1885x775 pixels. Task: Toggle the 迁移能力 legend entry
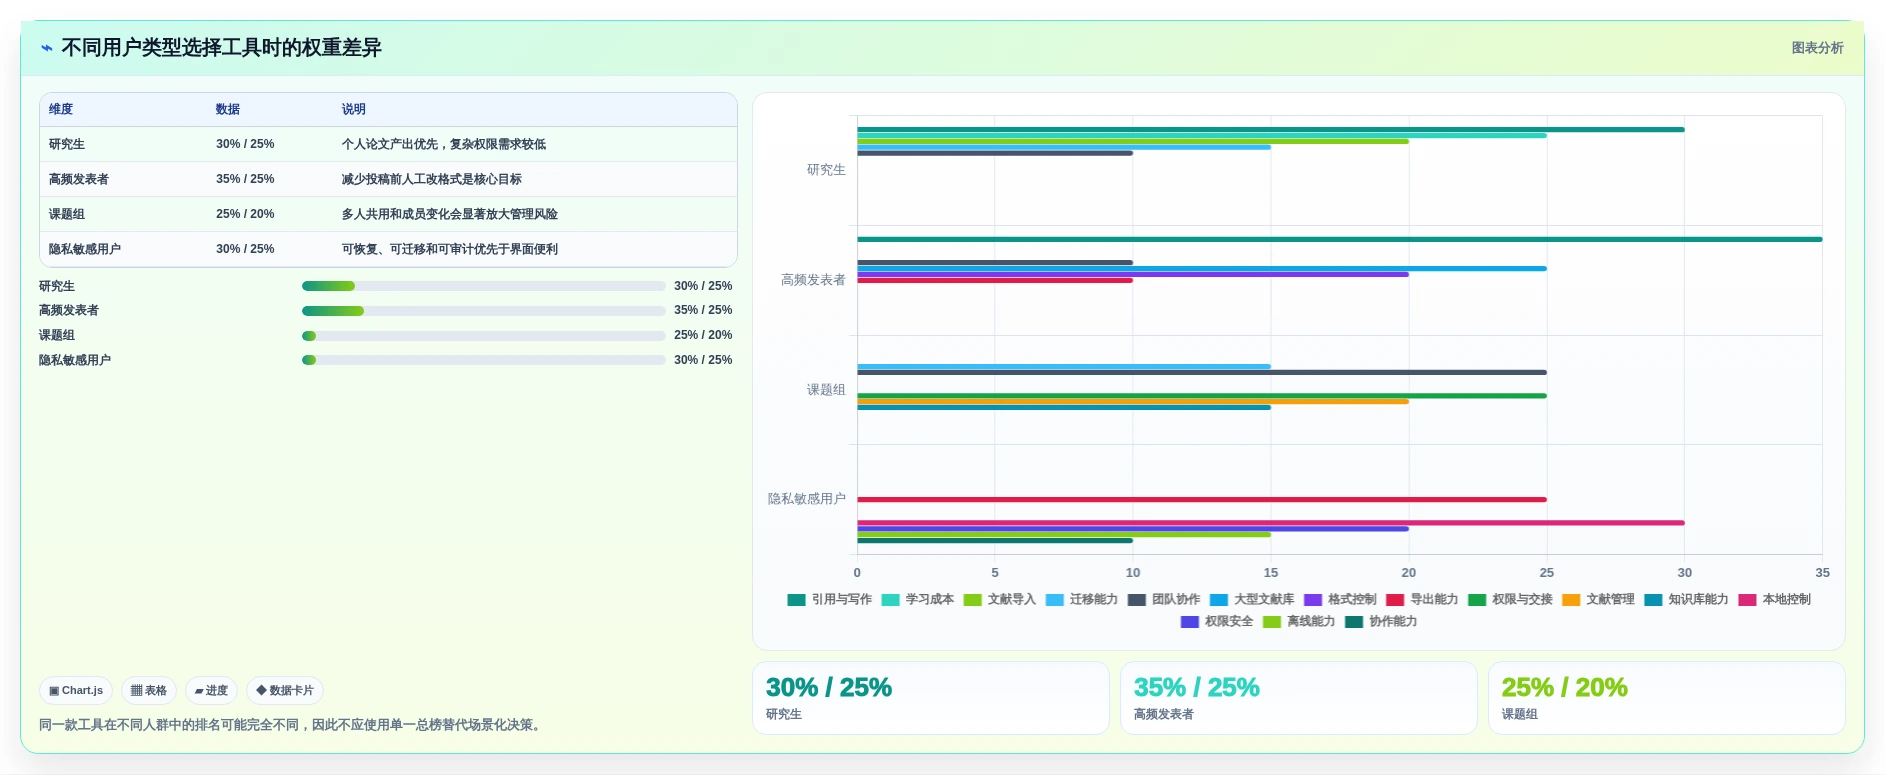click(1082, 600)
